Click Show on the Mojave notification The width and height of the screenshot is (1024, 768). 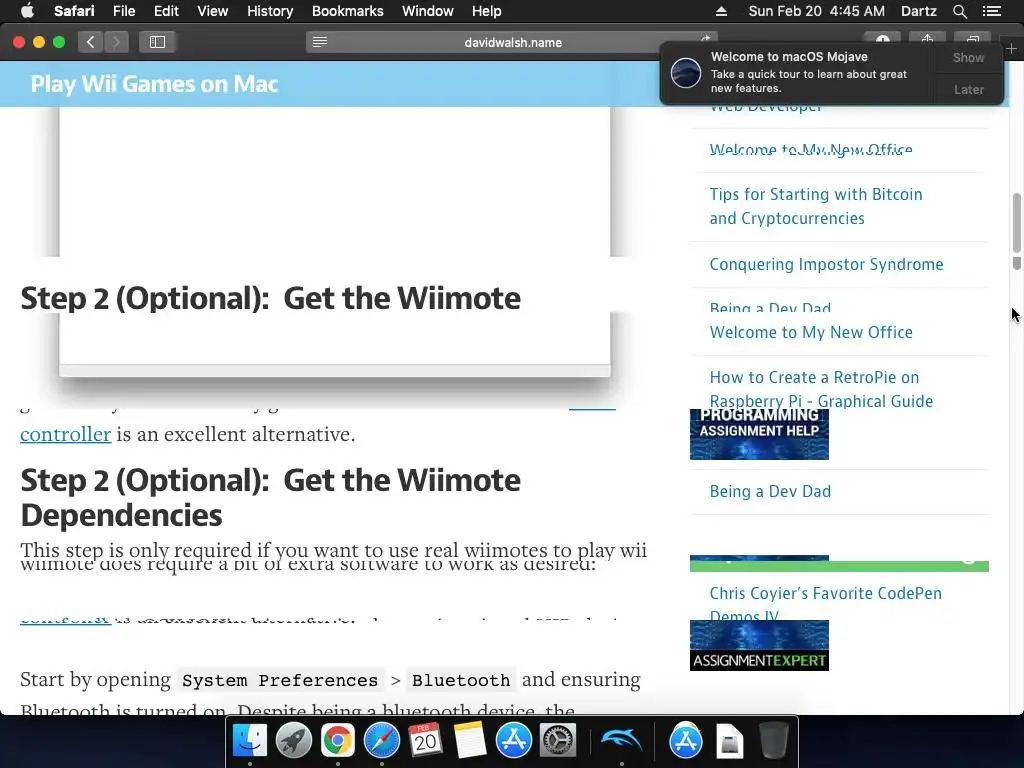tap(968, 57)
